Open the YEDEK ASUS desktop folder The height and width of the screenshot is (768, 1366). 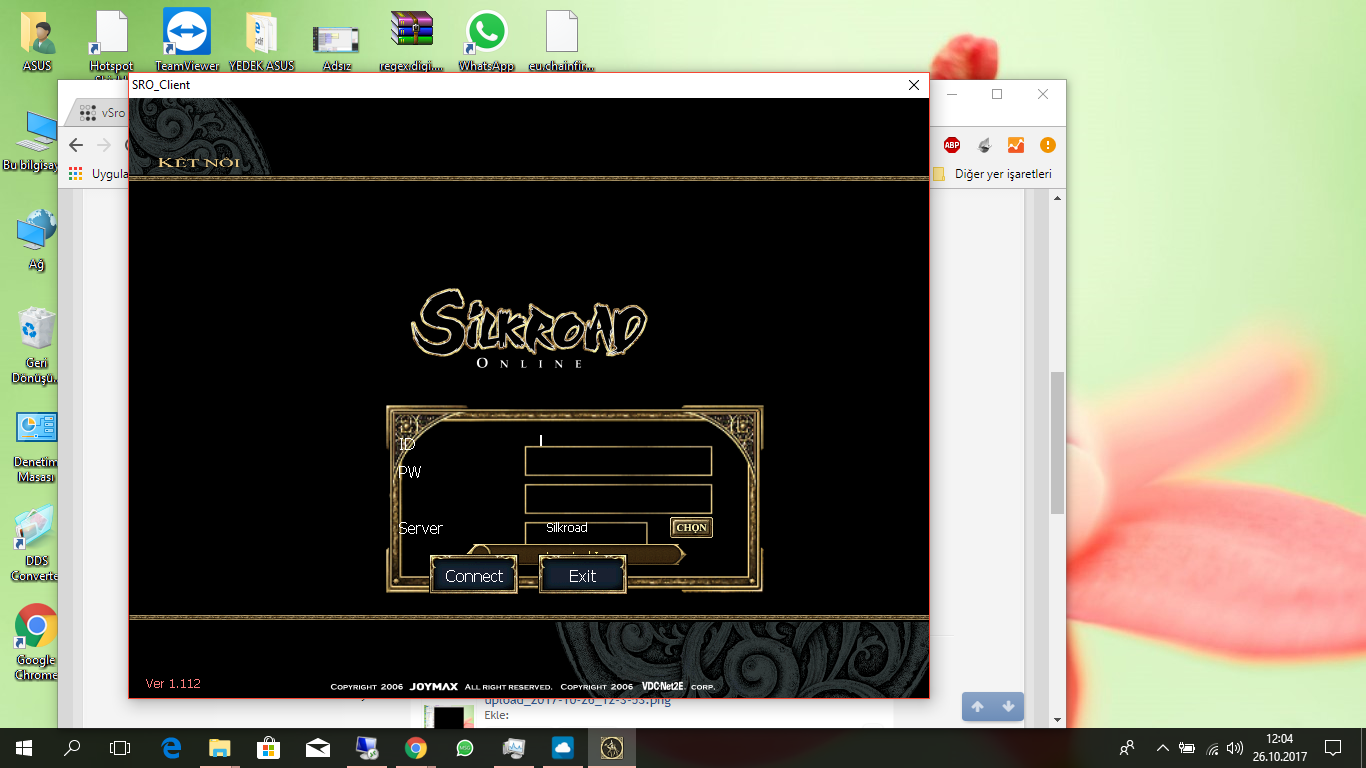click(x=261, y=41)
